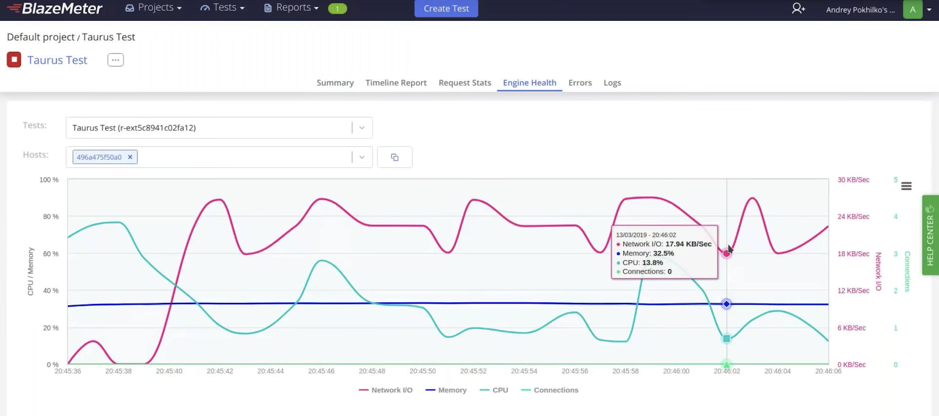The height and width of the screenshot is (416, 939).
Task: Click the tooltip Memory: 32.5% line
Action: (645, 253)
